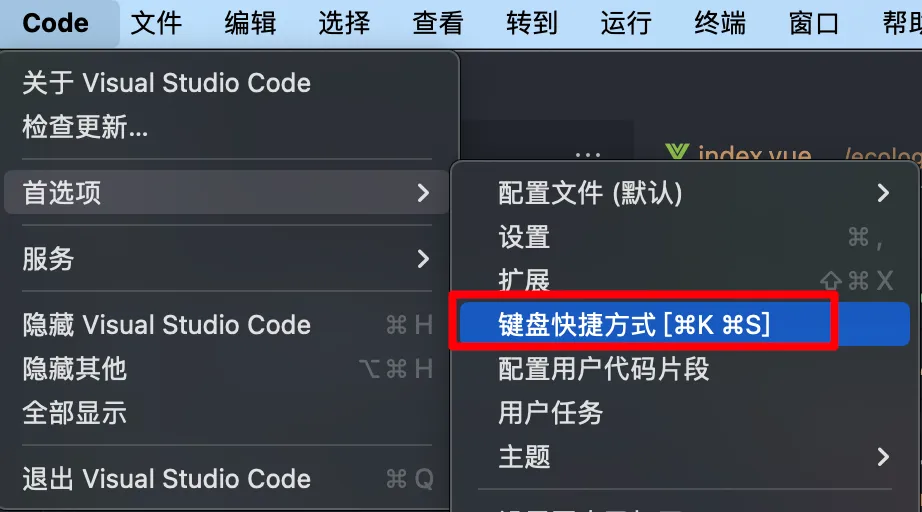Expand the 服务 submenu arrow
The height and width of the screenshot is (512, 922).
(423, 259)
